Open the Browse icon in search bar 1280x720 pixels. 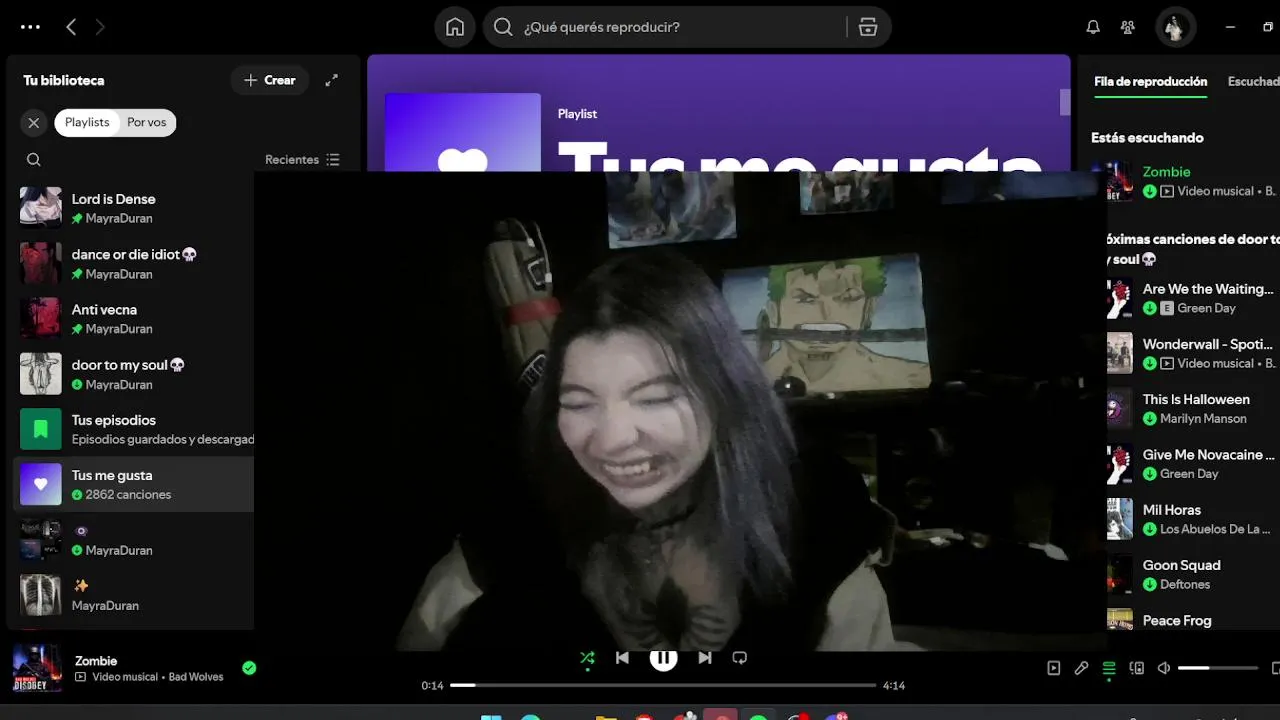868,27
